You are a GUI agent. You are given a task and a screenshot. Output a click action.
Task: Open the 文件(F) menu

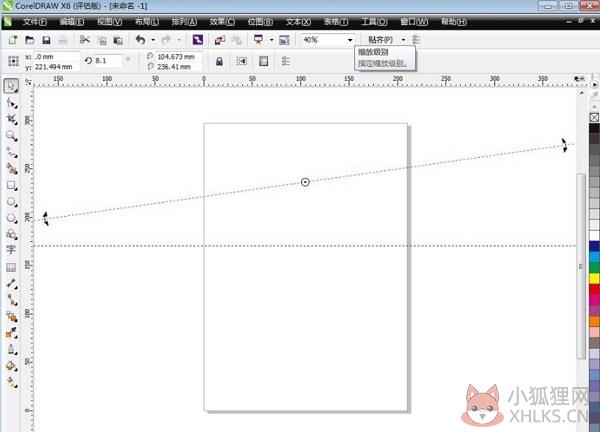[x=34, y=22]
